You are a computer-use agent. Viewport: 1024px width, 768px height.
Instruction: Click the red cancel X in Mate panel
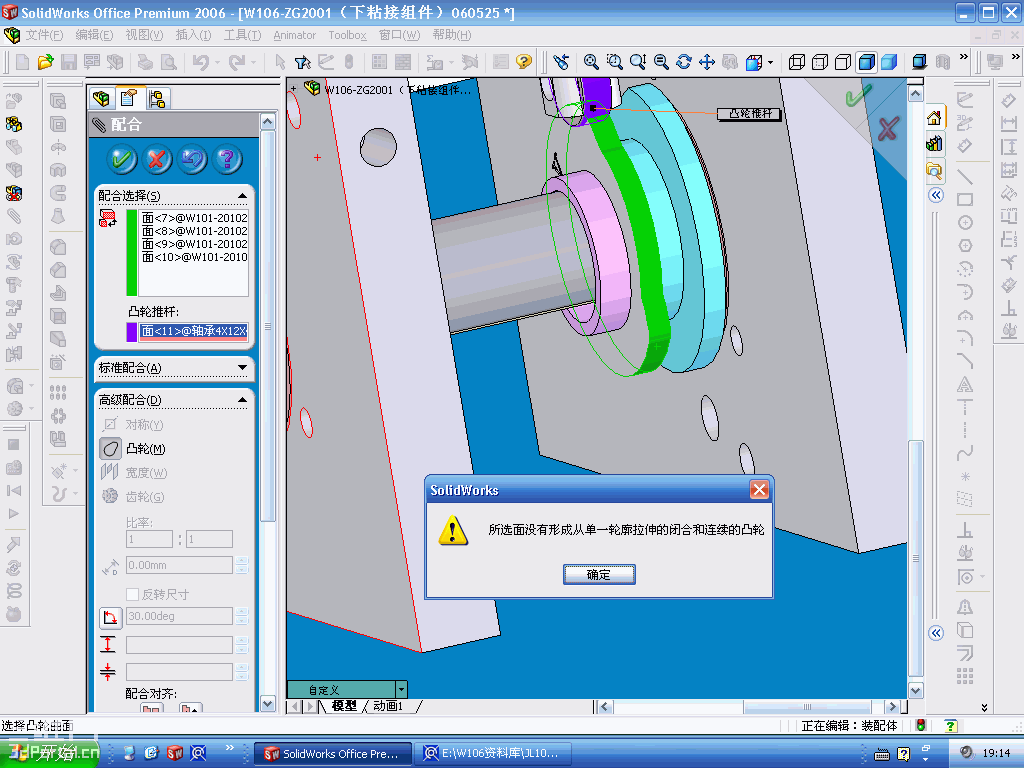coord(156,159)
